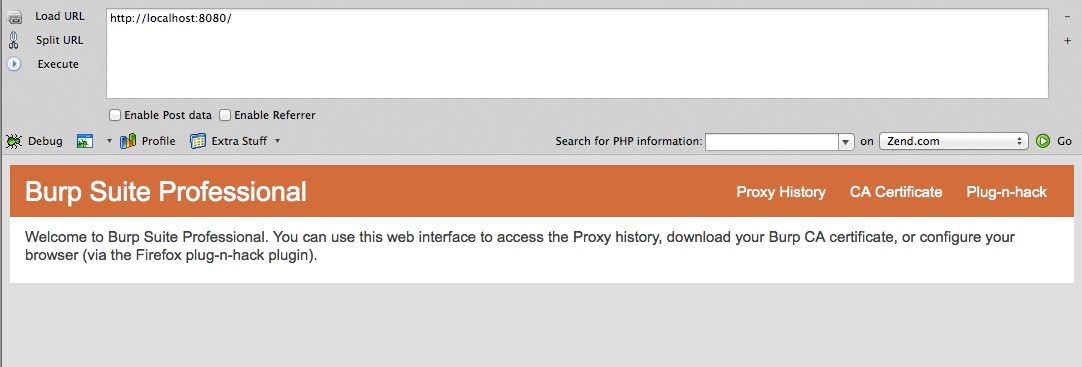Click the green Go arrow icon
Screen dimensions: 1082x367
pos(1043,141)
